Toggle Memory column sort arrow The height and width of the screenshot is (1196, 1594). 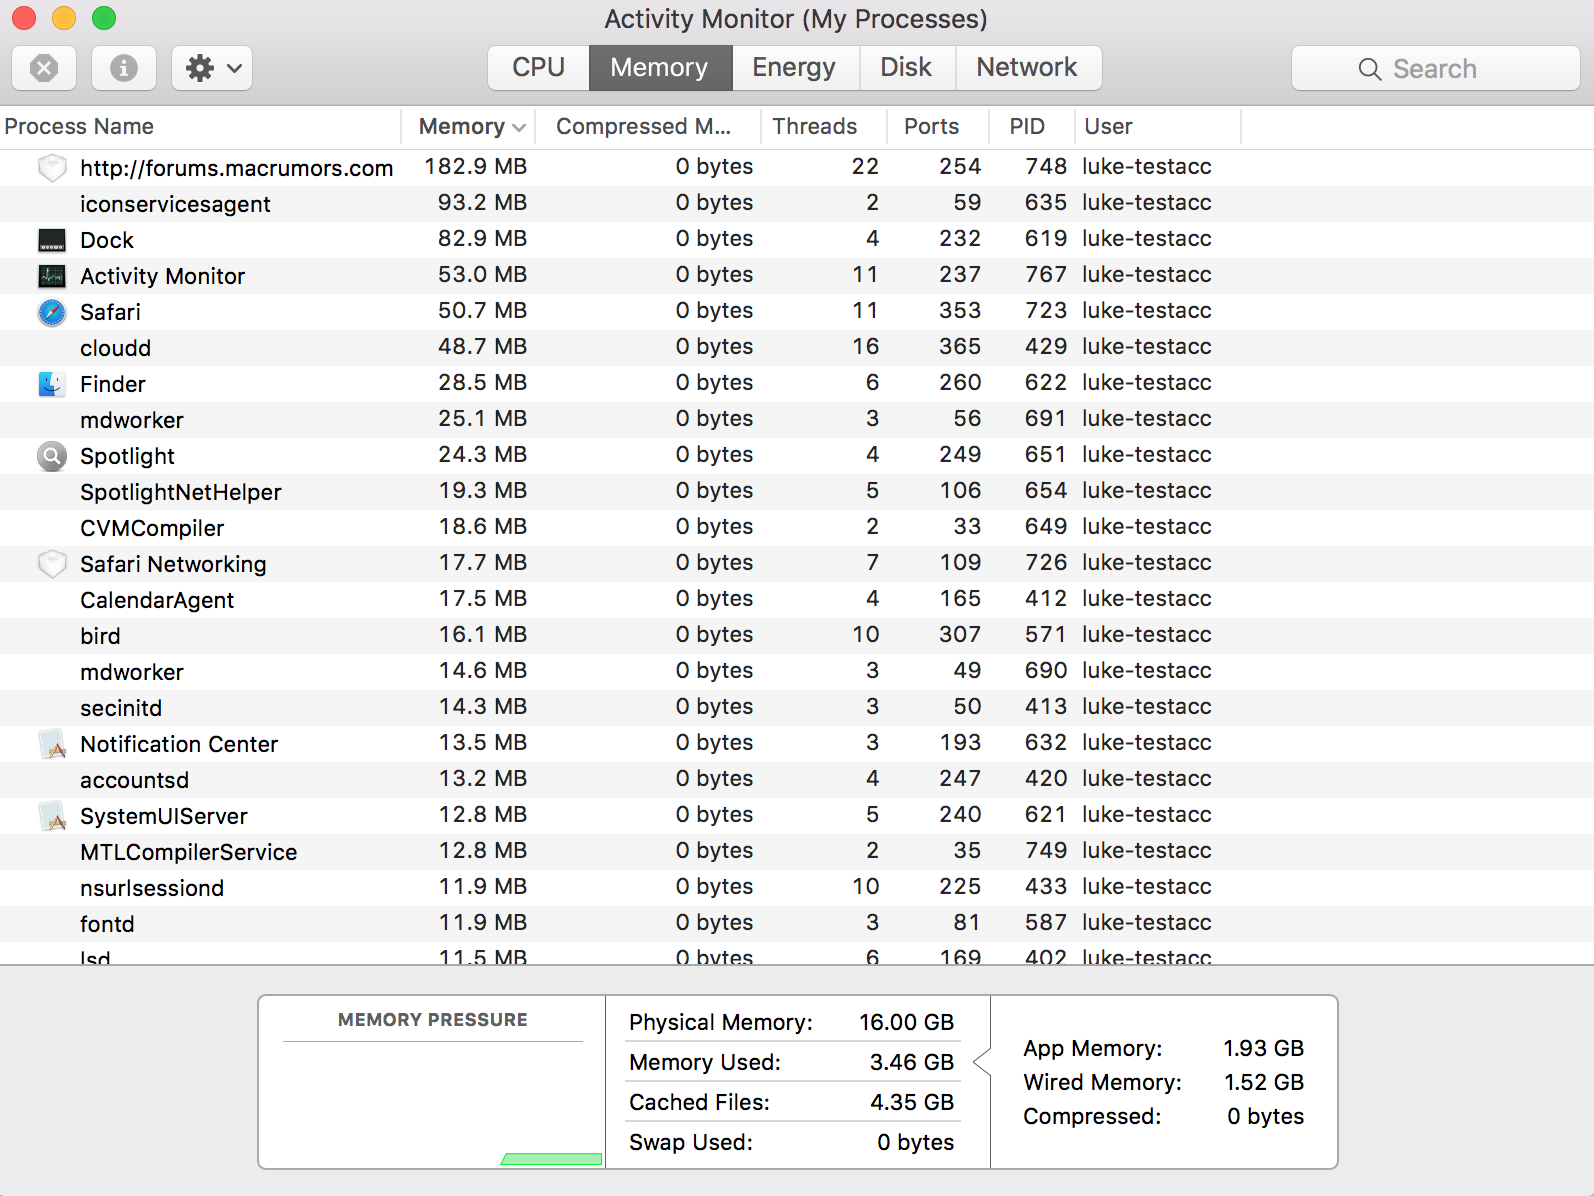(x=519, y=127)
